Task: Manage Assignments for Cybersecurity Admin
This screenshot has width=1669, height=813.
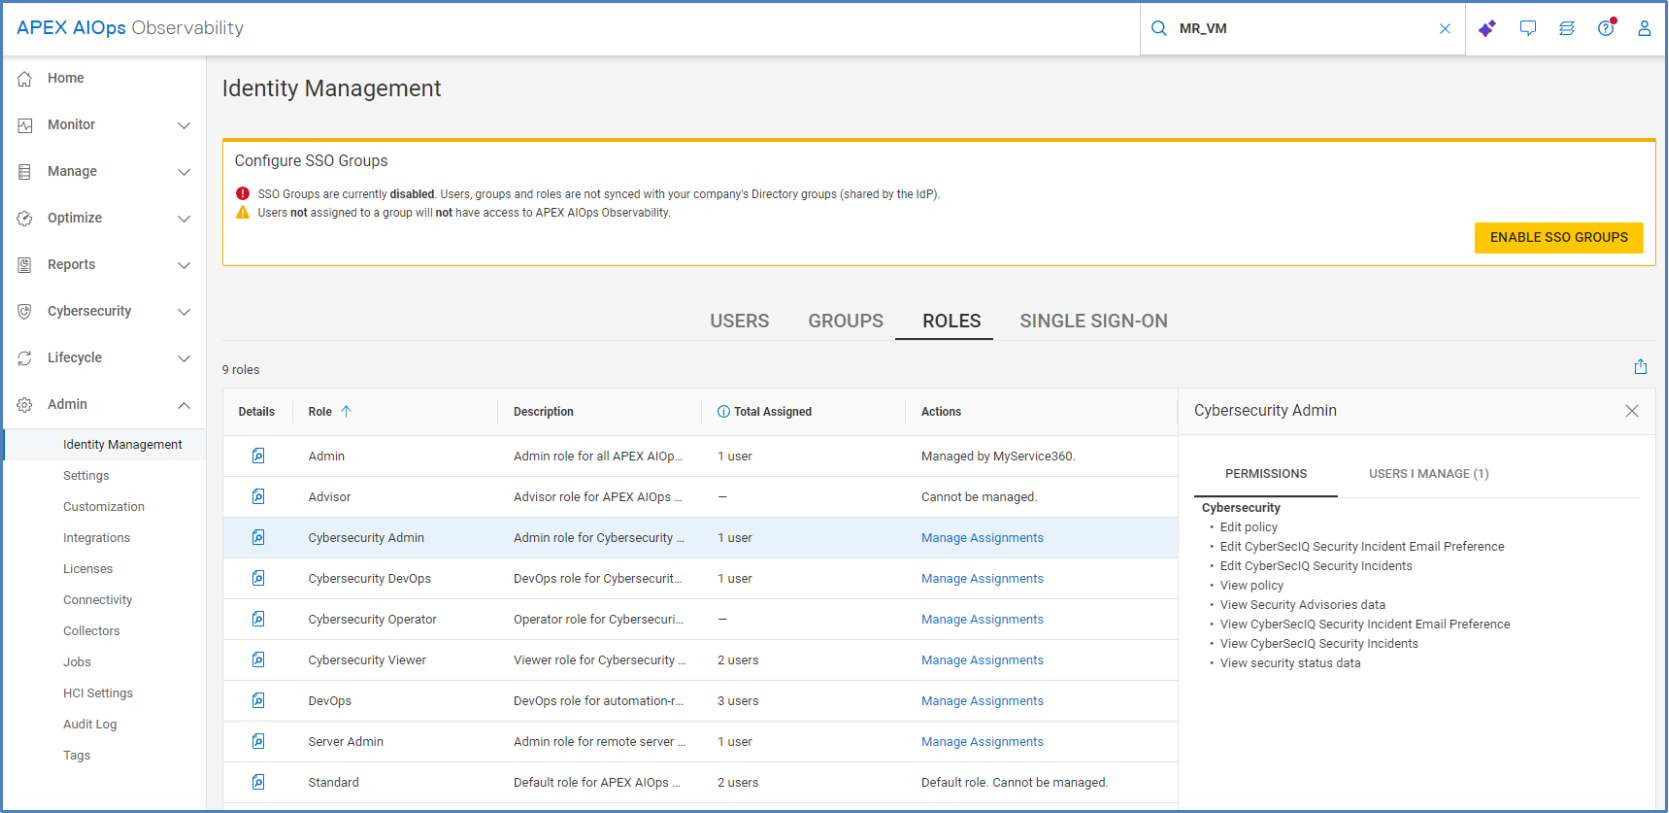Action: tap(982, 538)
